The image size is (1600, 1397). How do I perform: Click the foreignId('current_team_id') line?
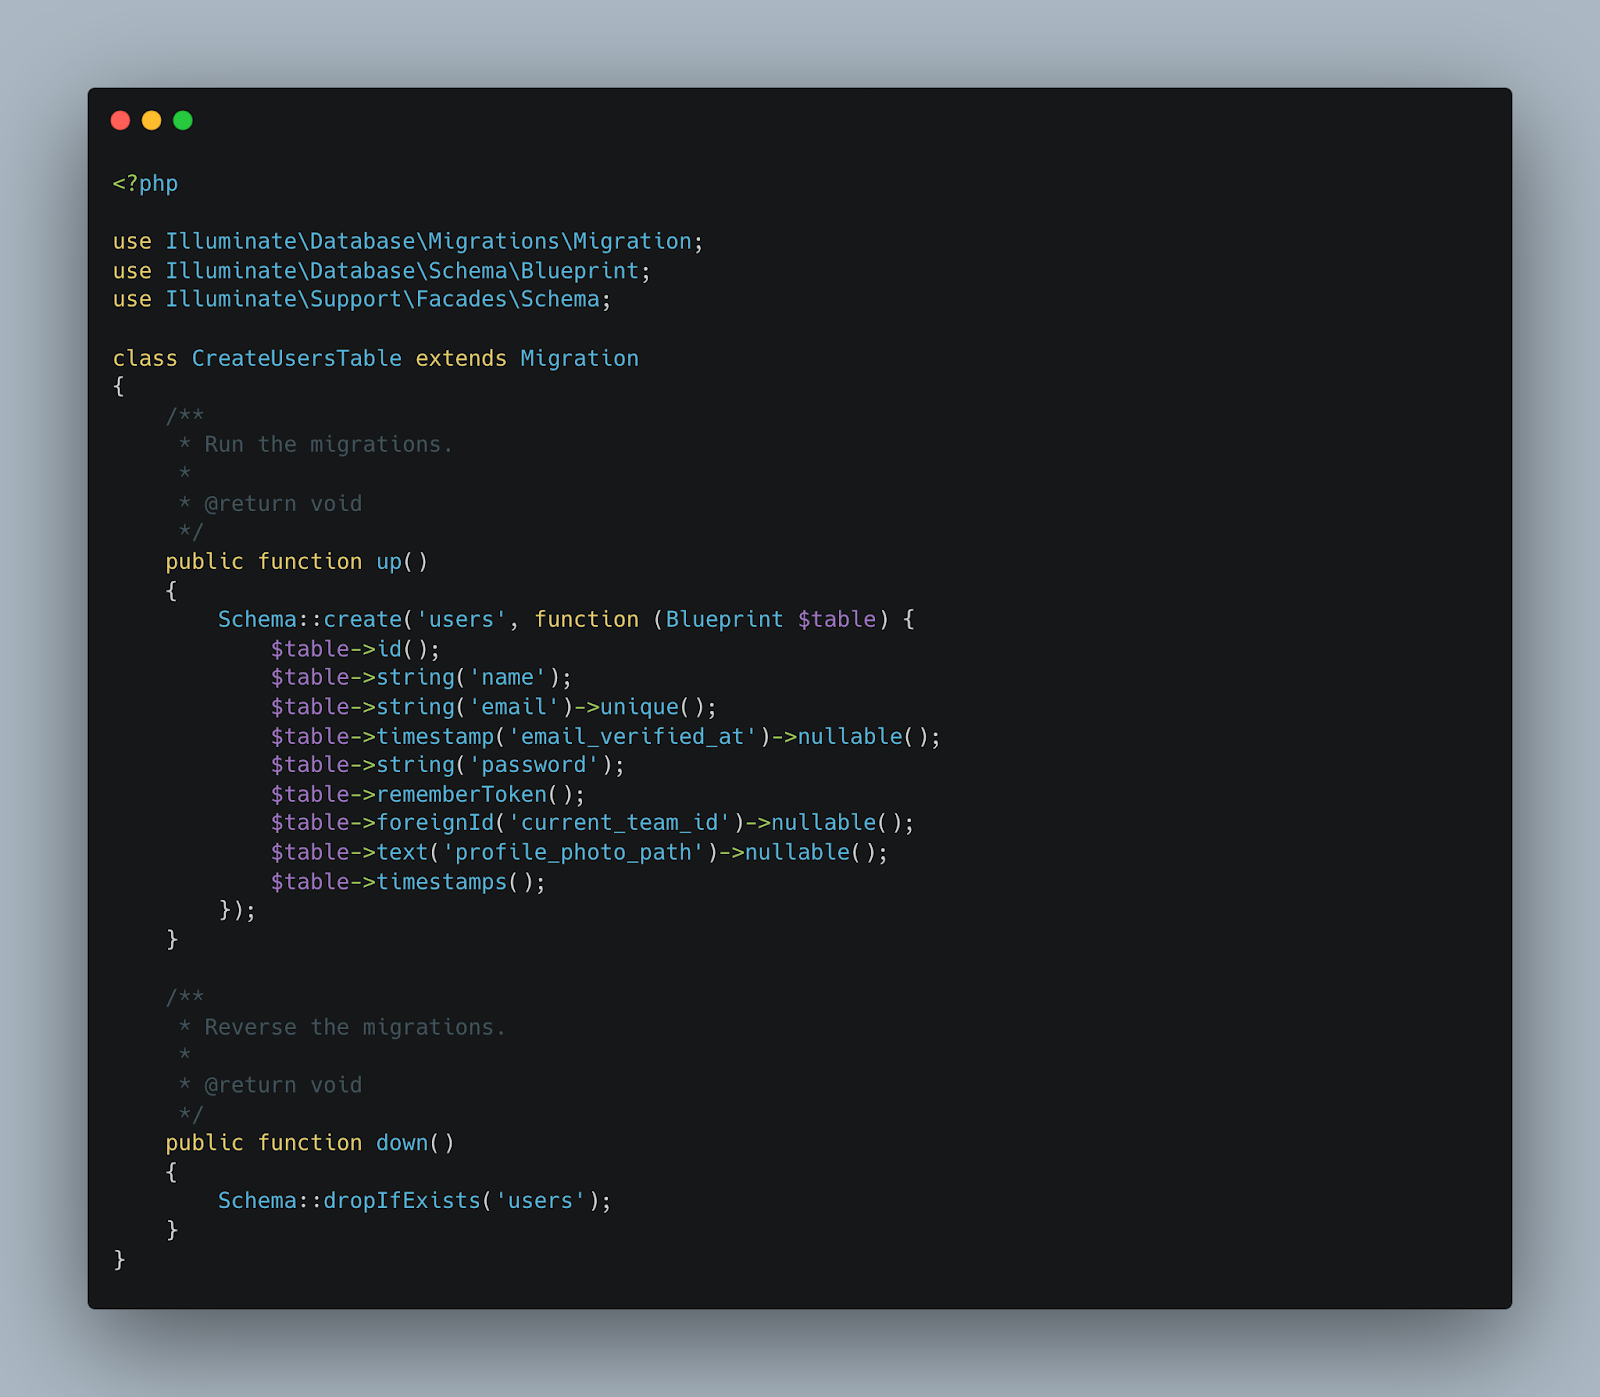click(x=500, y=822)
